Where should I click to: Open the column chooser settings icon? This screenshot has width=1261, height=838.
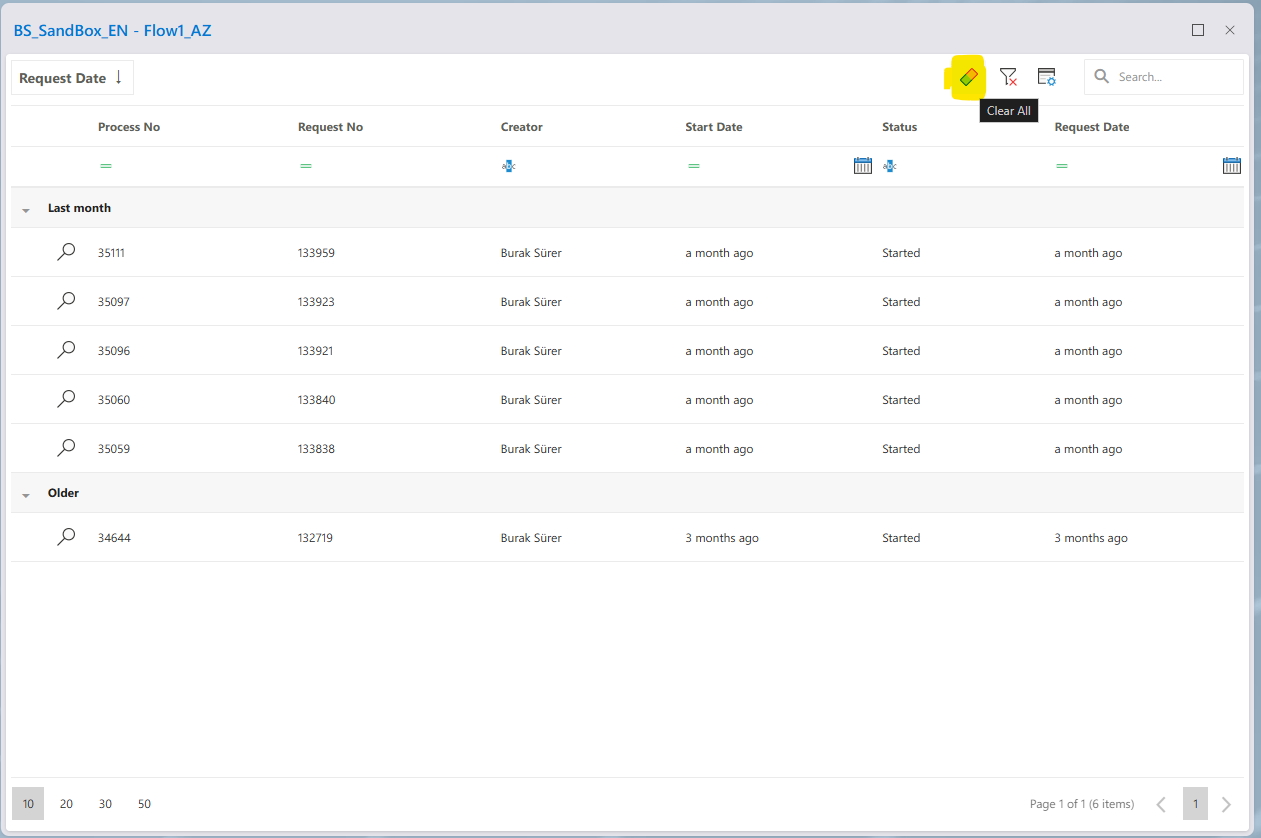coord(1047,77)
